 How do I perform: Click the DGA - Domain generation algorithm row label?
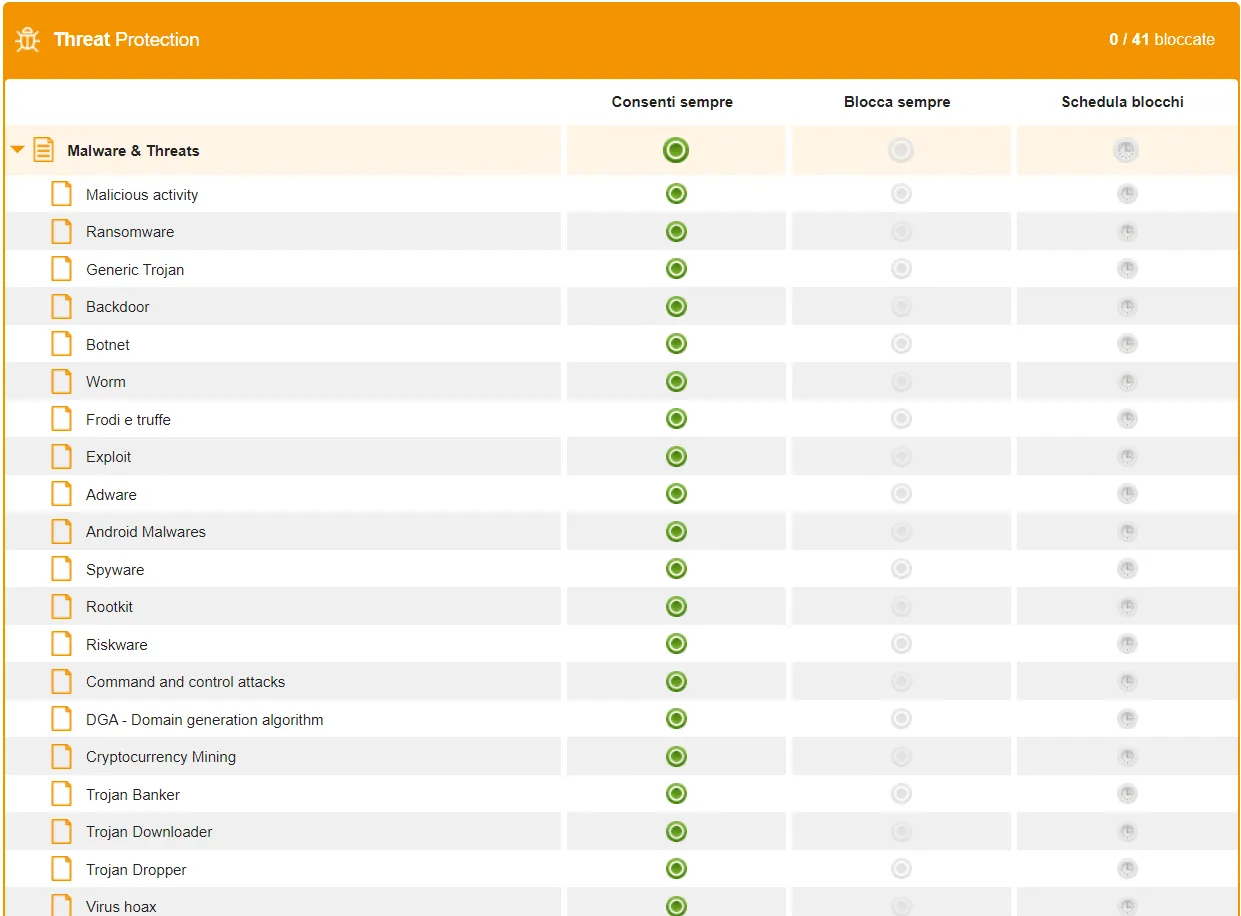205,720
